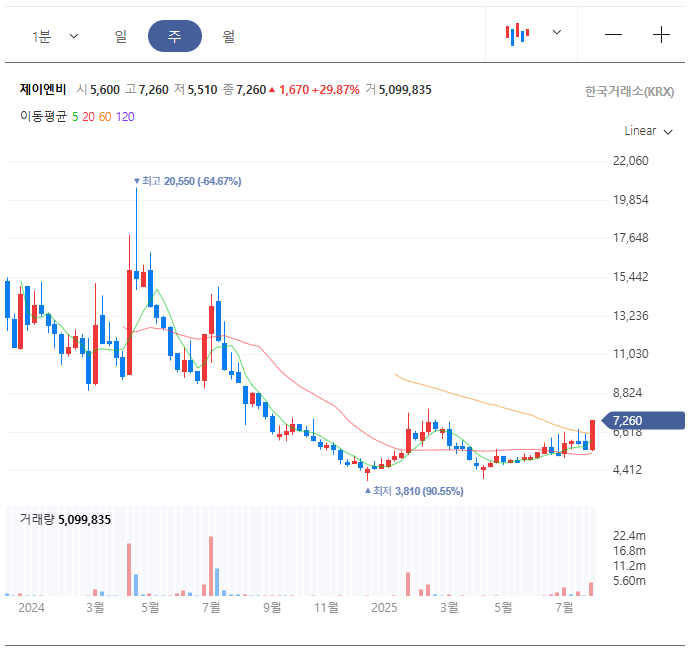Screen dimensions: 694x648
Task: Click the 22.4m volume axis label
Action: (x=629, y=536)
